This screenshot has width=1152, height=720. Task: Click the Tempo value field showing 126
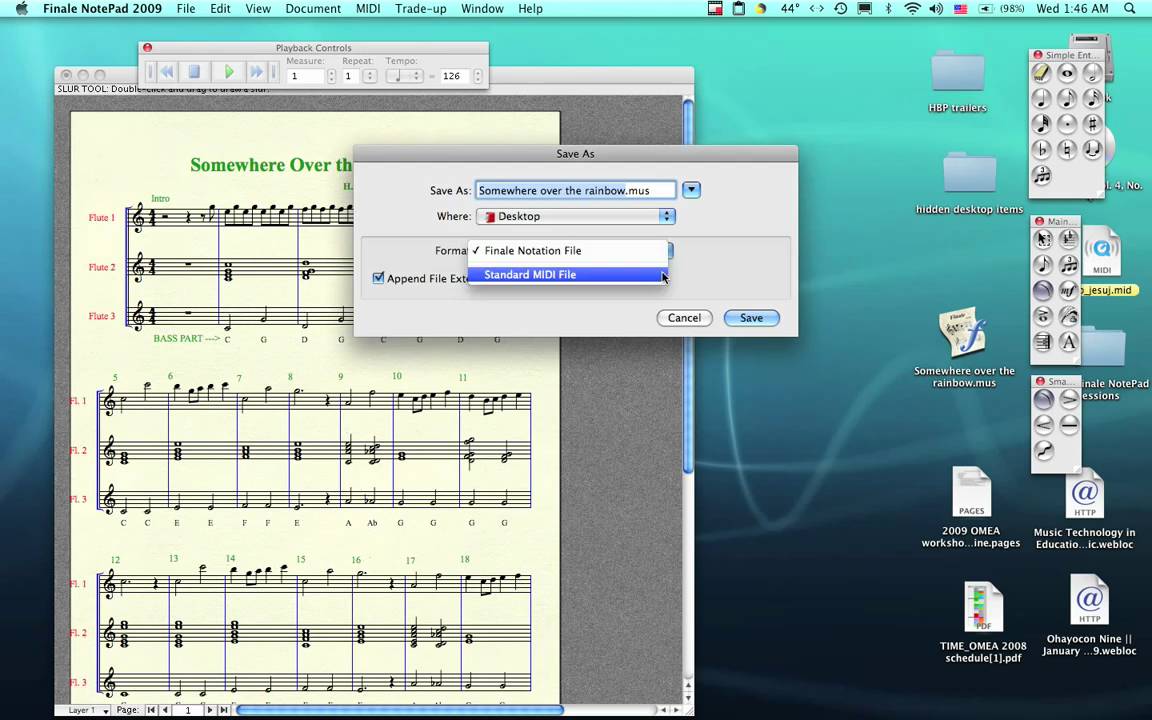tap(456, 76)
